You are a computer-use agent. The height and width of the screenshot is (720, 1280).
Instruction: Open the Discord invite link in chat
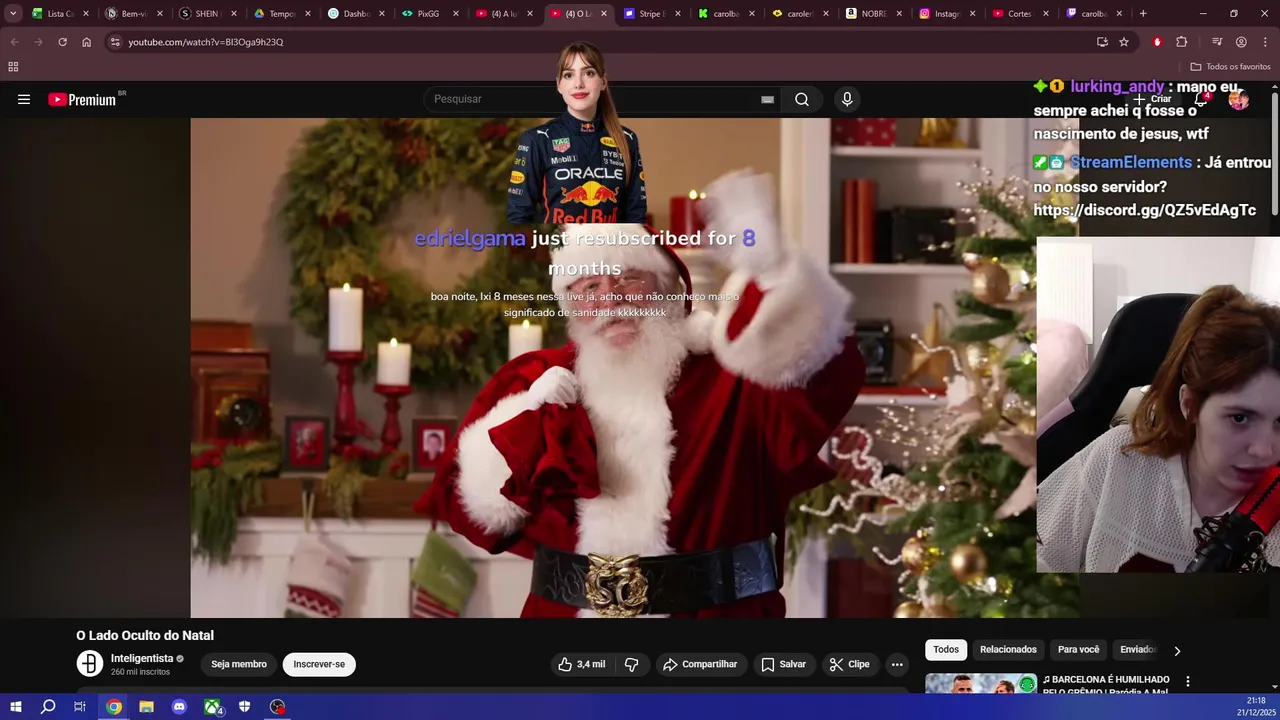point(1144,210)
